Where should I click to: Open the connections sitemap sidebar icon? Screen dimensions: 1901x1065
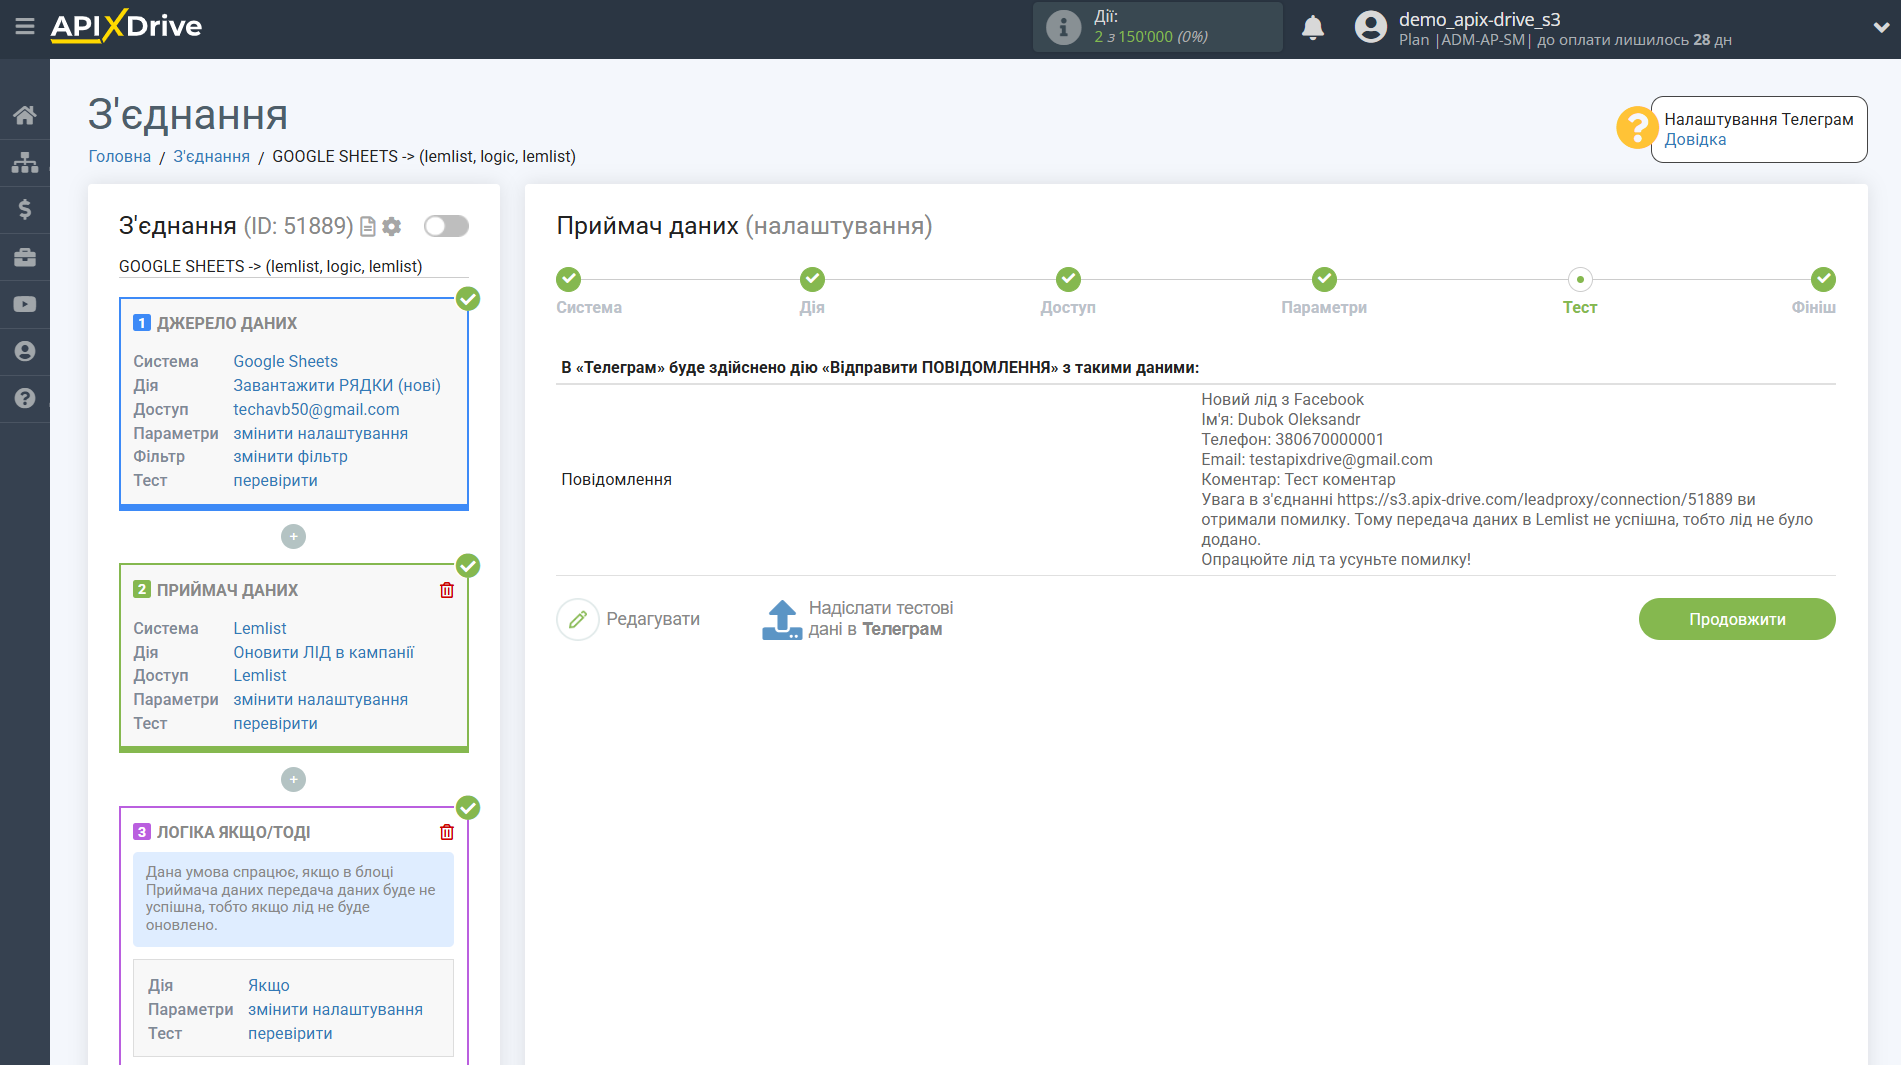tap(25, 162)
